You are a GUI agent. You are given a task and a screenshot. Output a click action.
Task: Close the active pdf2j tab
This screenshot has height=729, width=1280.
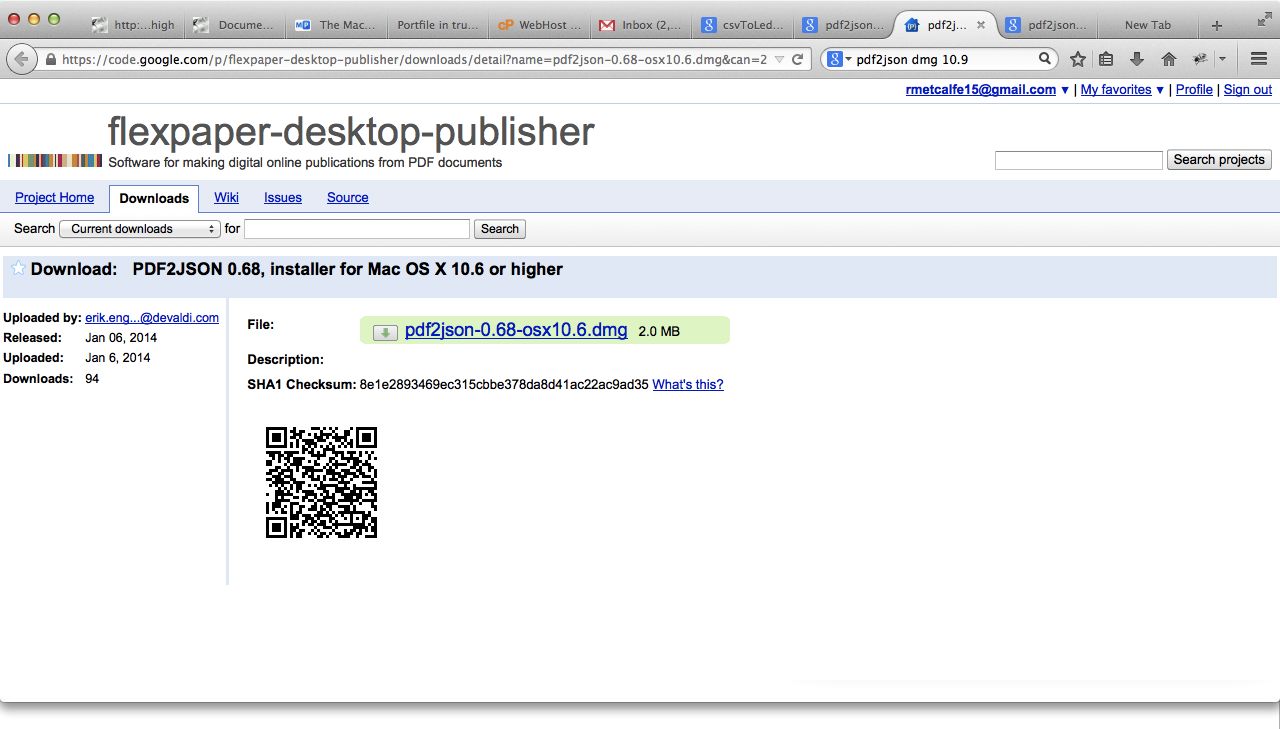[981, 25]
